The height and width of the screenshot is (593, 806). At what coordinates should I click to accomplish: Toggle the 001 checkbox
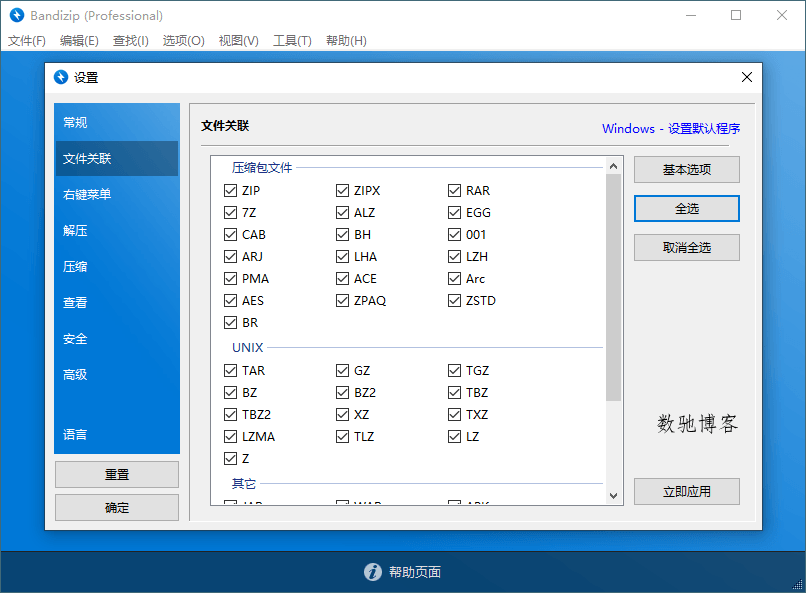[454, 234]
